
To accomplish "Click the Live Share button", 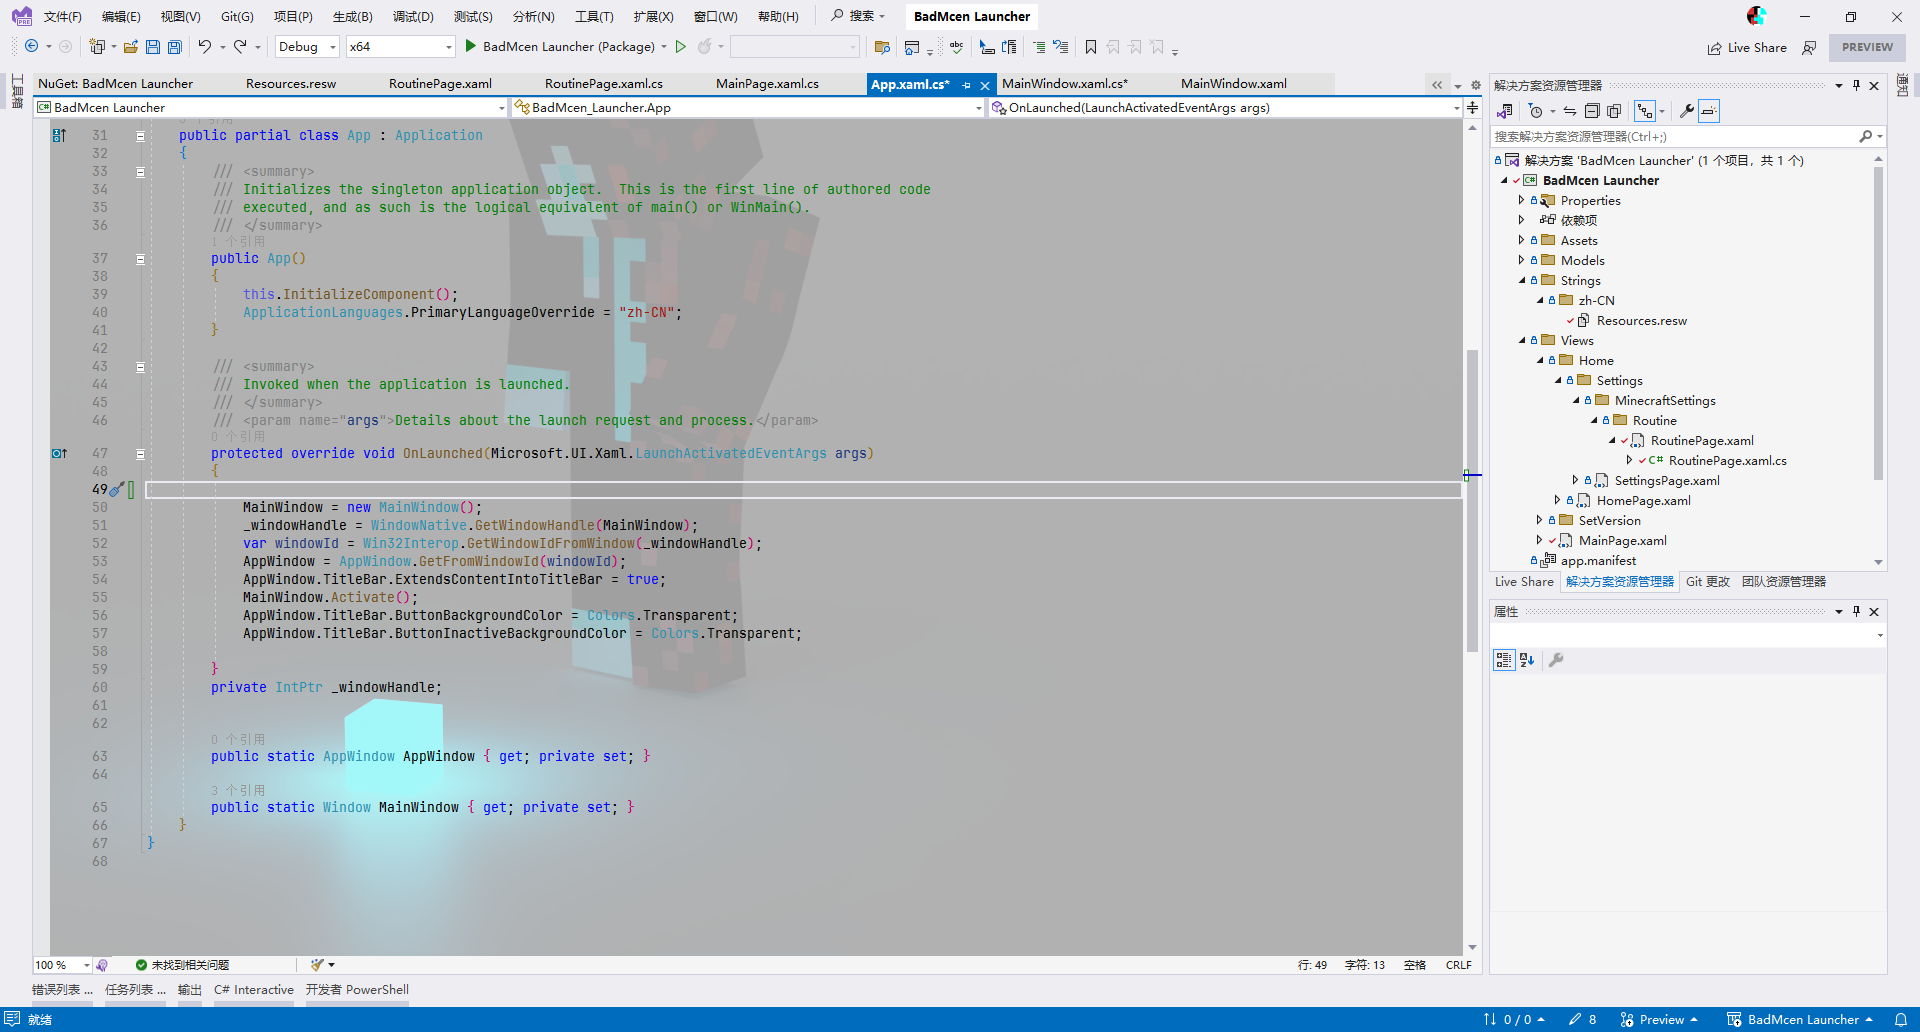I will pyautogui.click(x=1748, y=47).
